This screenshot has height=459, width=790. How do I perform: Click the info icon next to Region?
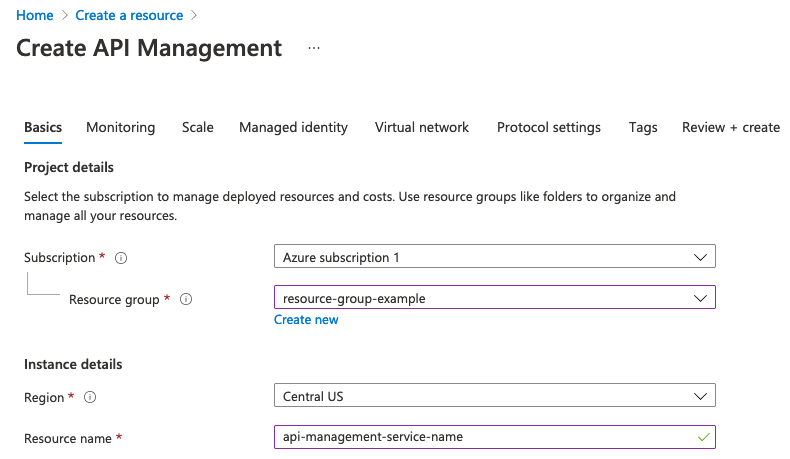point(91,398)
